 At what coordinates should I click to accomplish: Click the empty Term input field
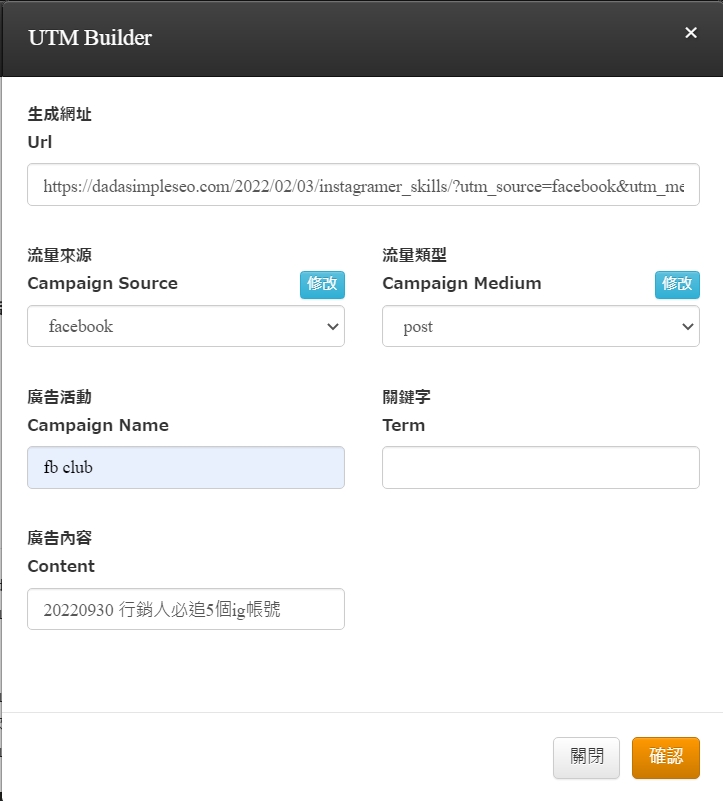coord(540,468)
